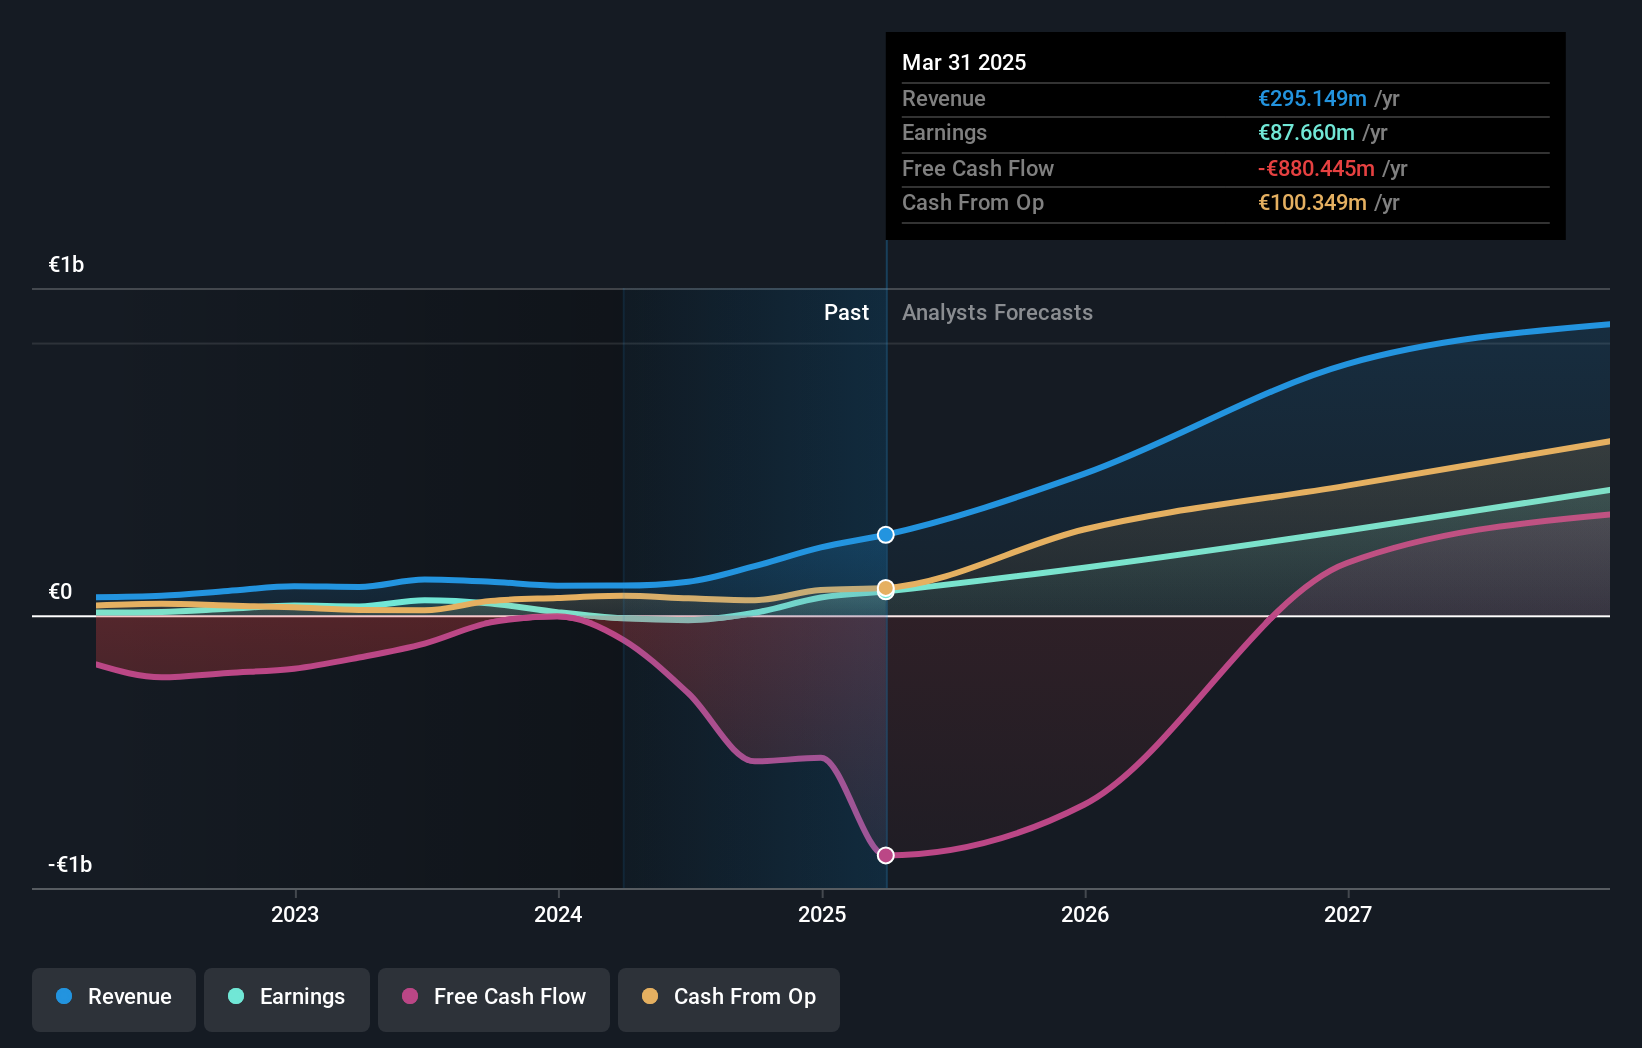Switch to the Past section of the chart
This screenshot has width=1642, height=1048.
[846, 312]
